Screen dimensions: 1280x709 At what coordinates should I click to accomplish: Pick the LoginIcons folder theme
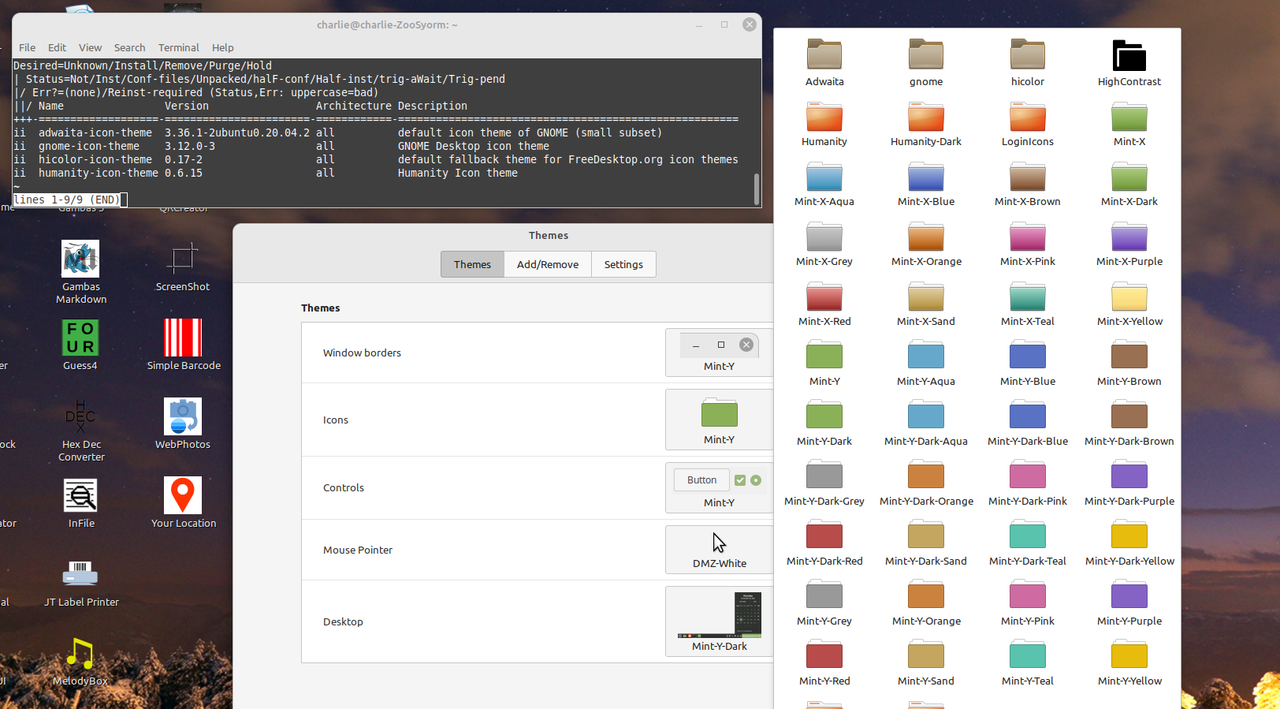click(1027, 124)
